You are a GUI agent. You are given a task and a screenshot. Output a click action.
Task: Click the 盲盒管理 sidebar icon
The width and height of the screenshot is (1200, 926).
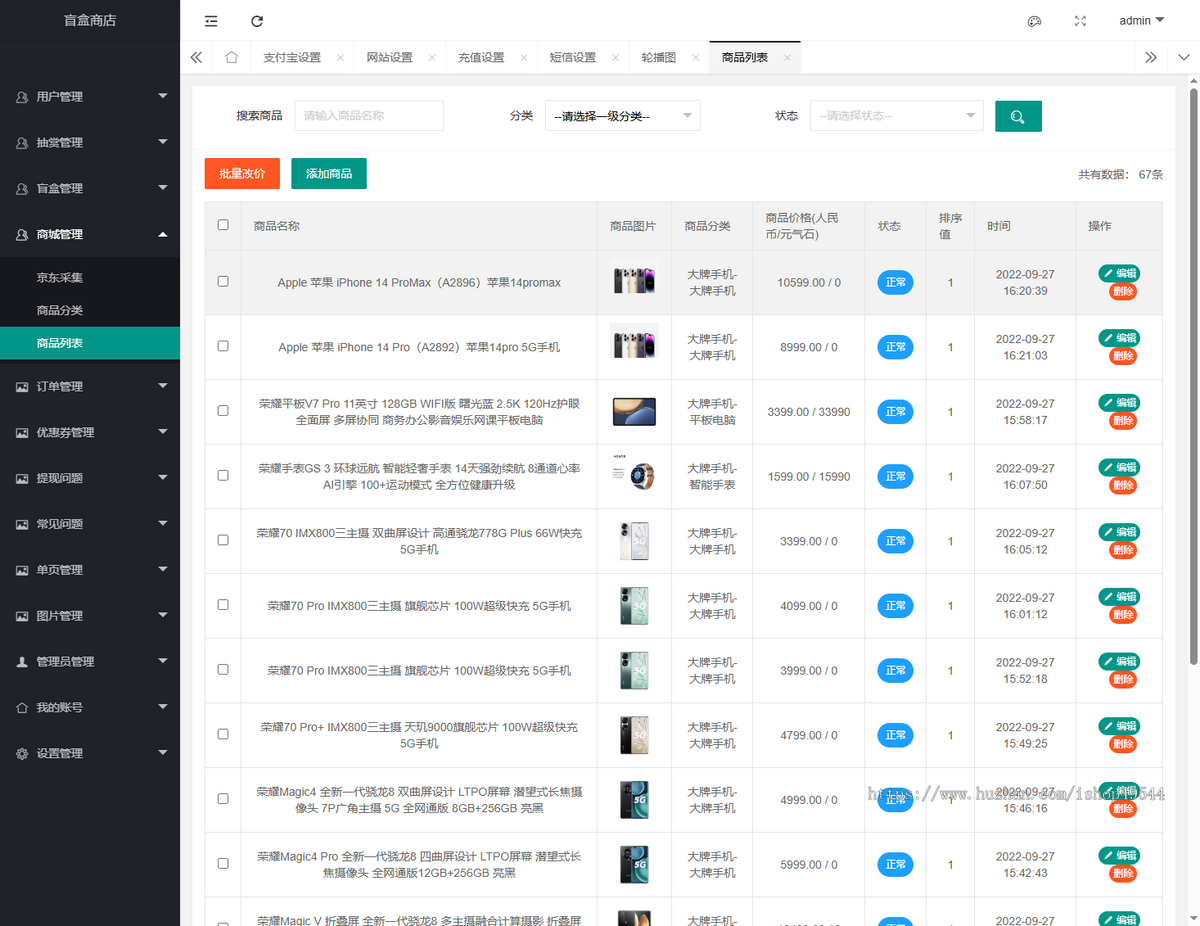tap(22, 188)
